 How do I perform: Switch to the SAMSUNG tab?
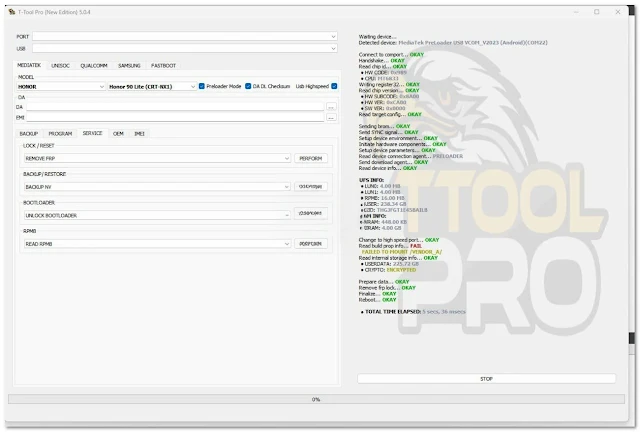tap(129, 66)
